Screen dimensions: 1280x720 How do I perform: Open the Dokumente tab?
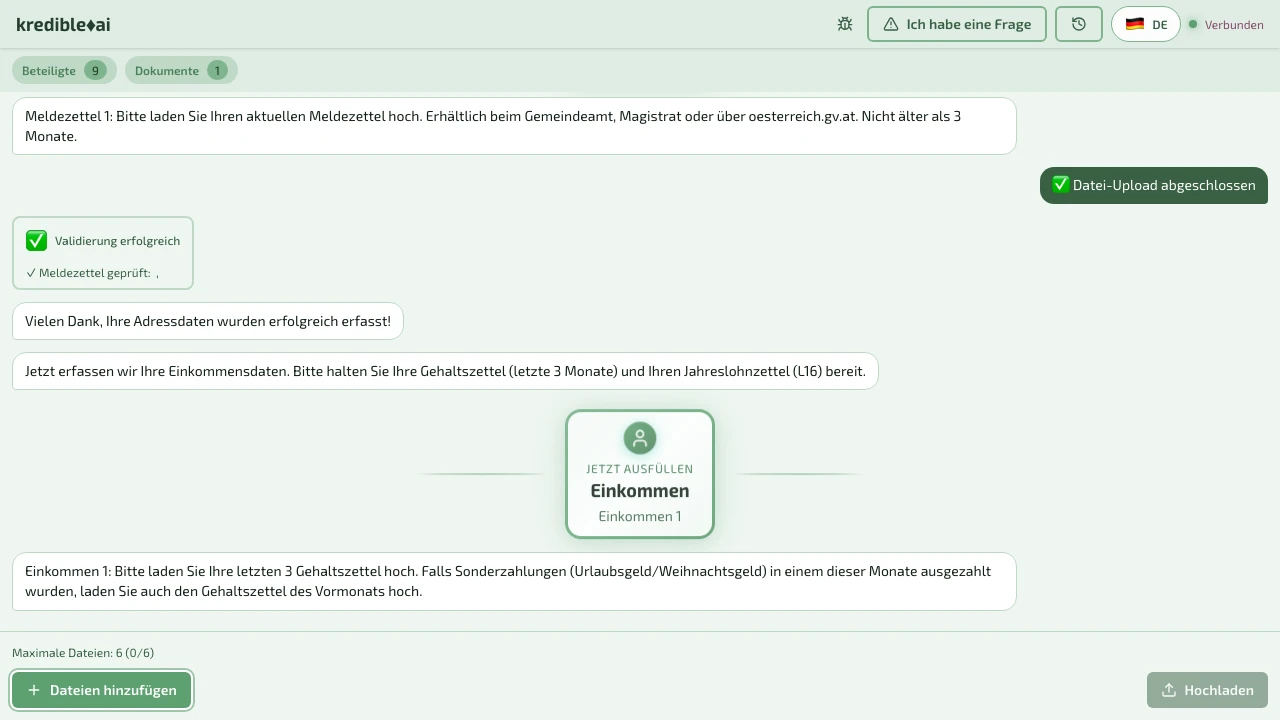[167, 71]
